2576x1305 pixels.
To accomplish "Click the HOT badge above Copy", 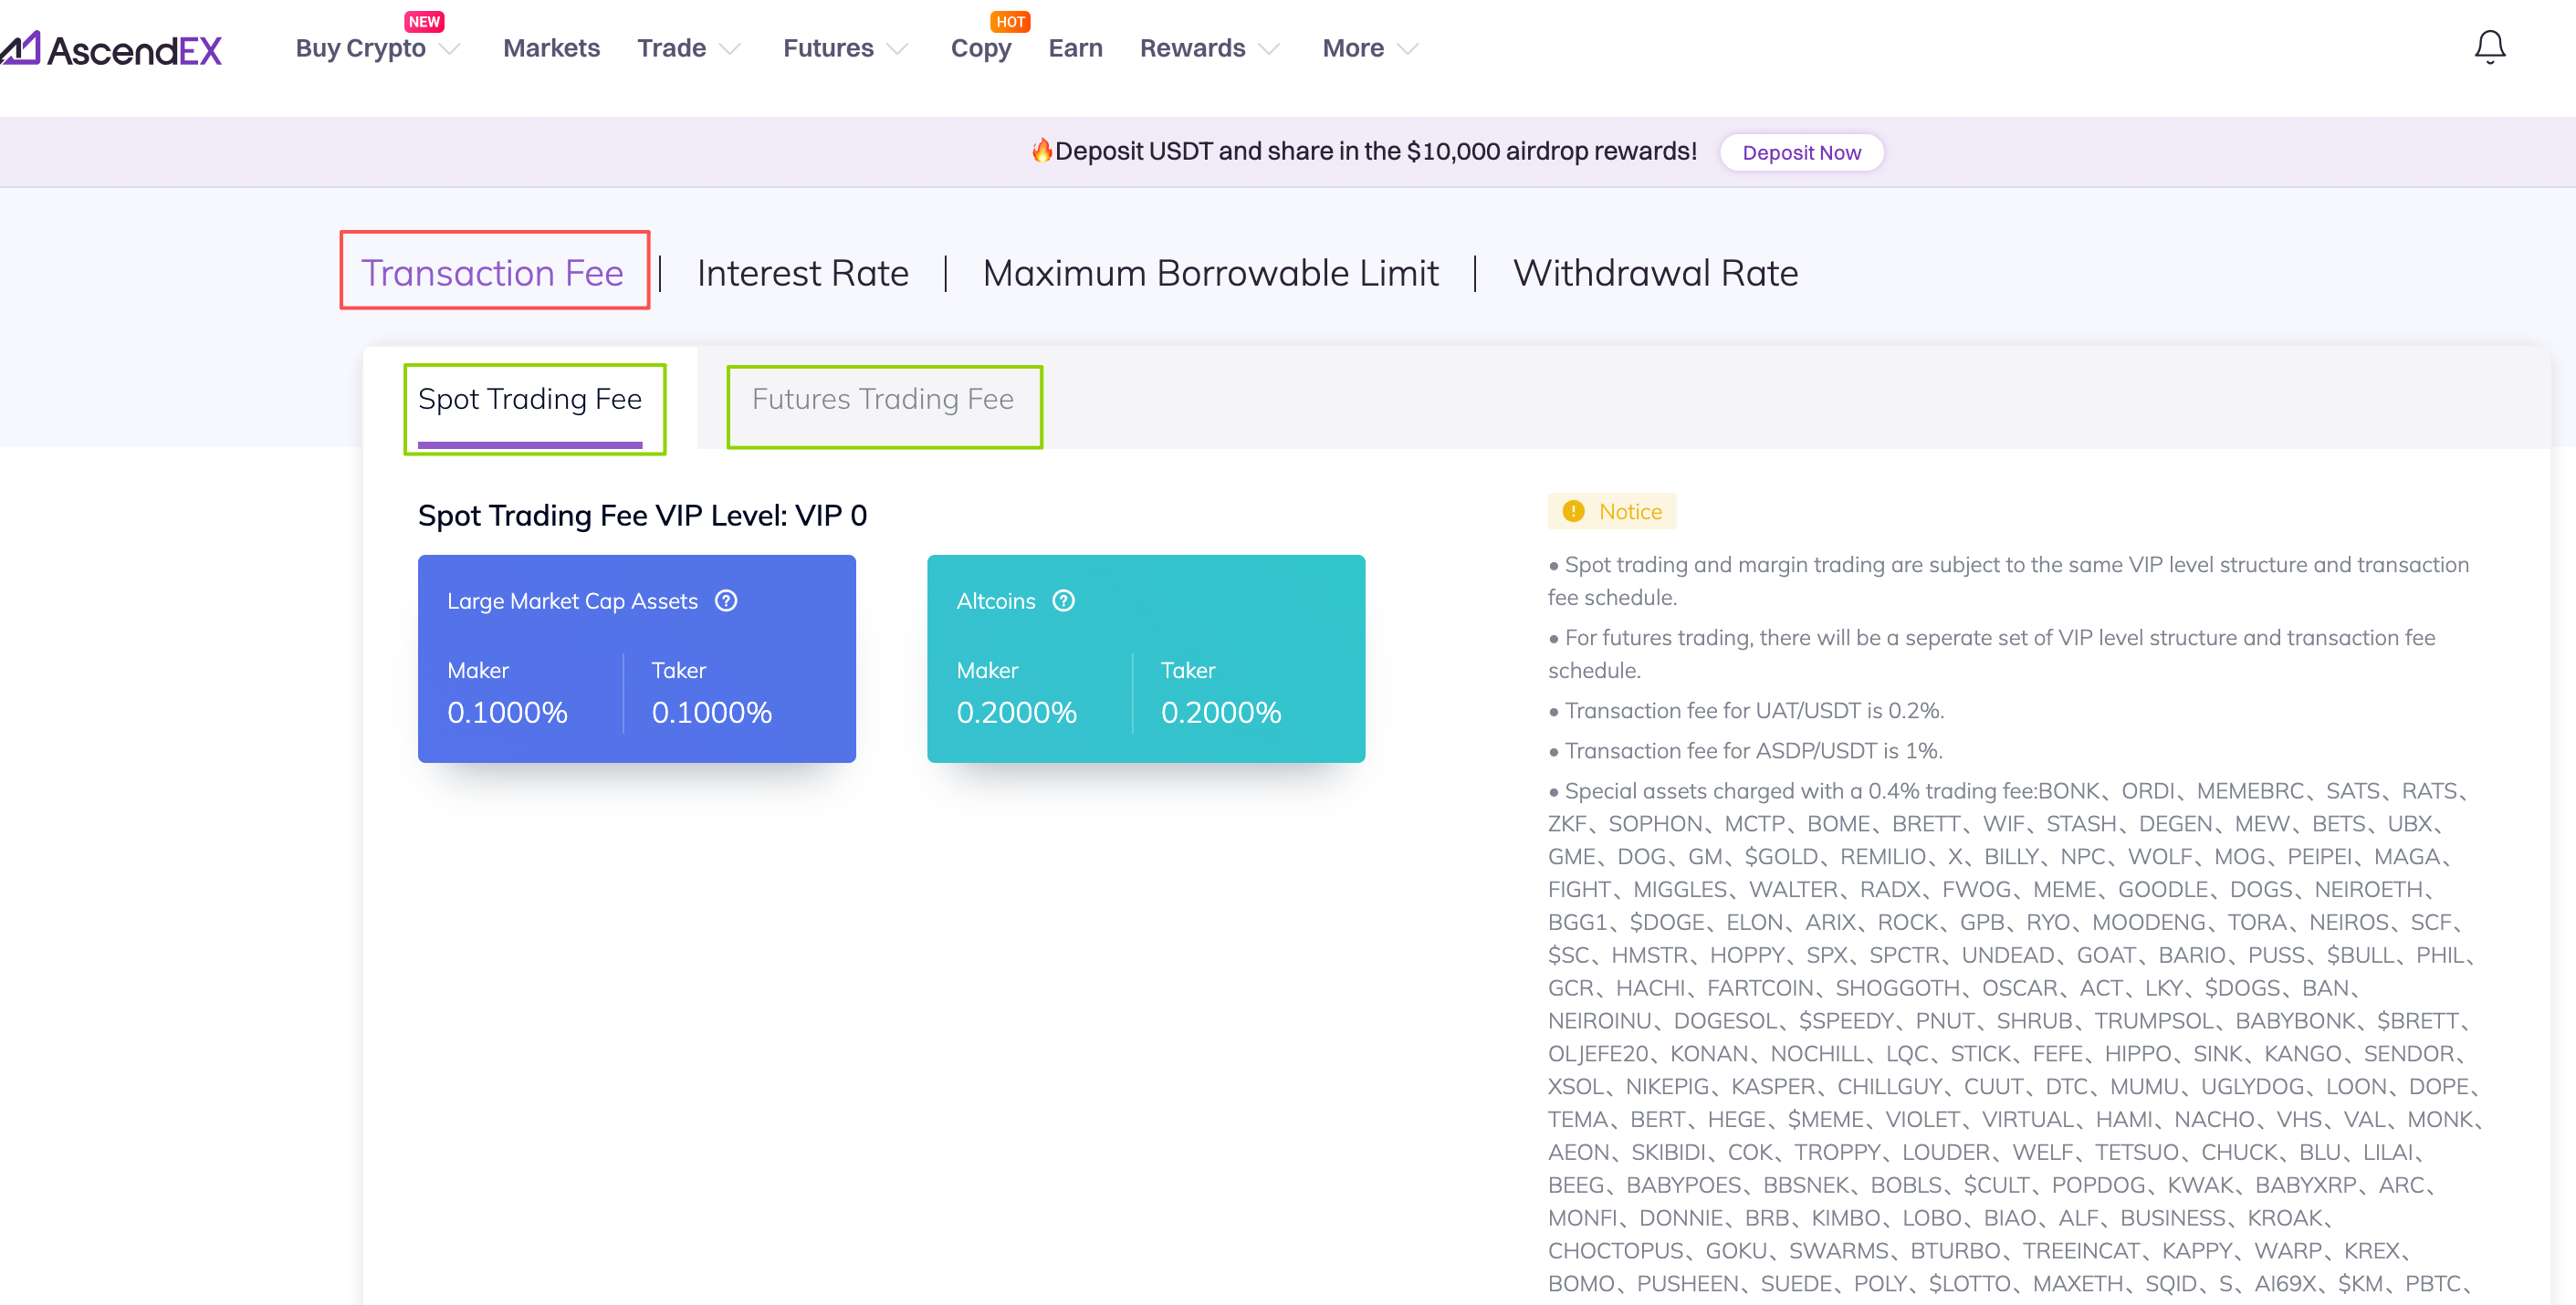I will 1010,21.
